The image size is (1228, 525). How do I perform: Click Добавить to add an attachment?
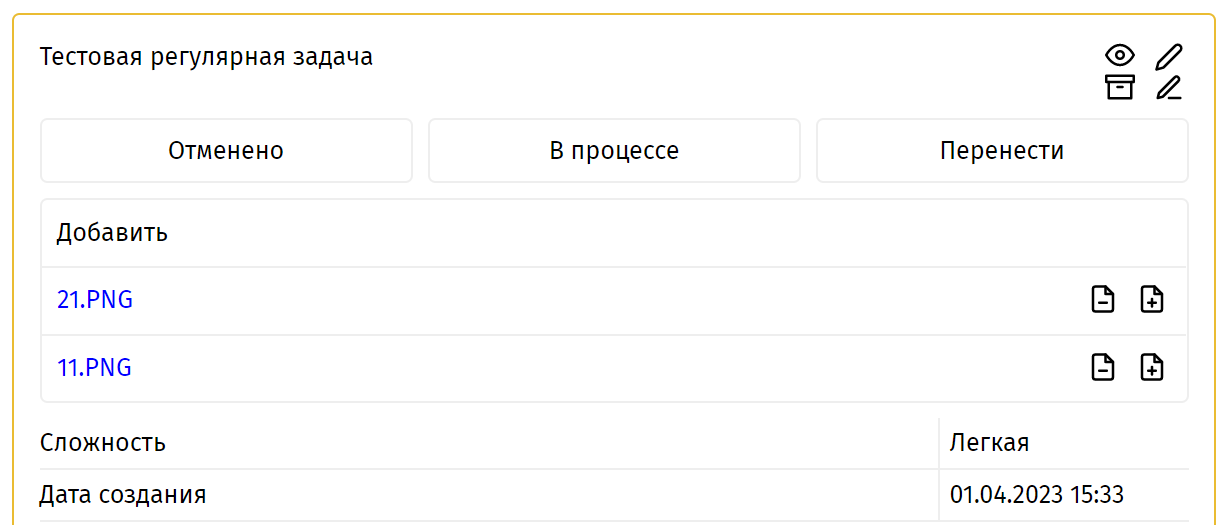[x=112, y=233]
